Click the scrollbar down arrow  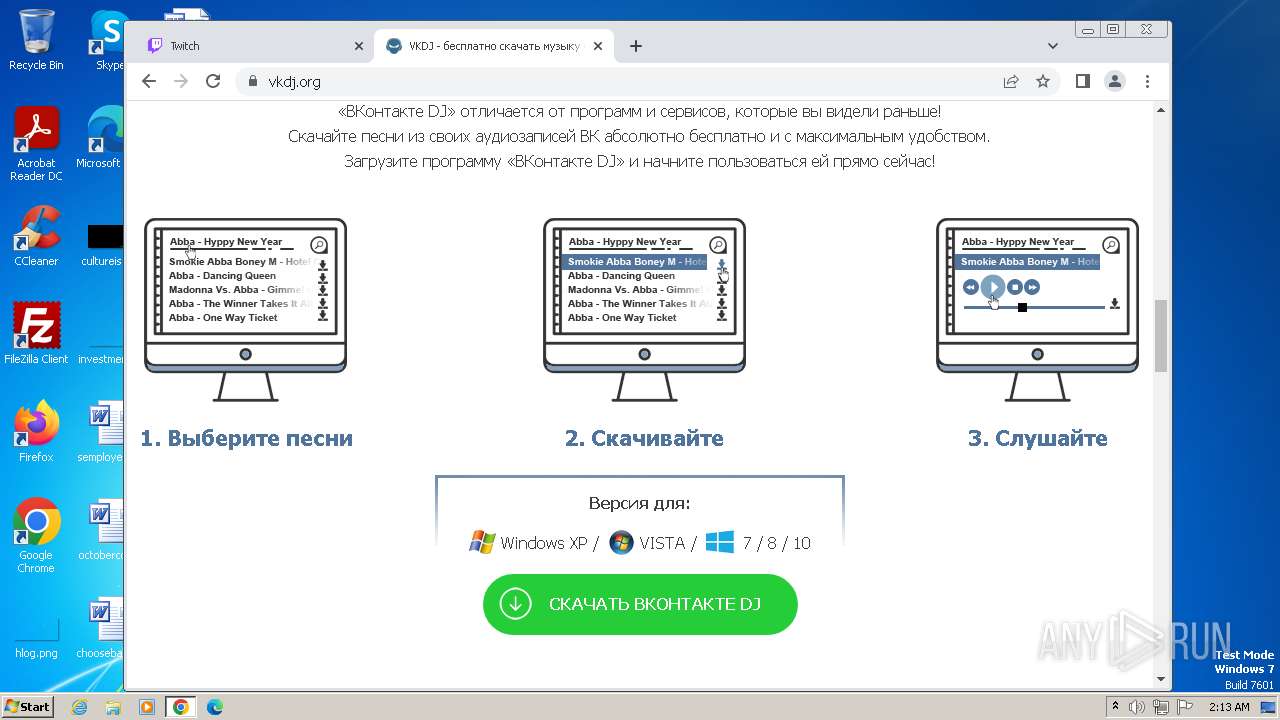(x=1161, y=679)
